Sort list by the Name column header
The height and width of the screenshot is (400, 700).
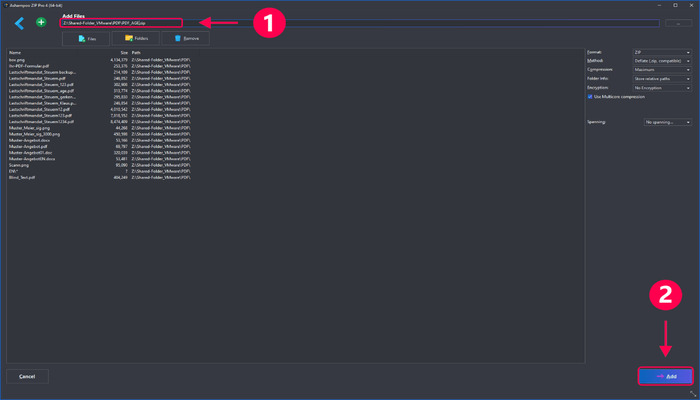click(x=15, y=52)
